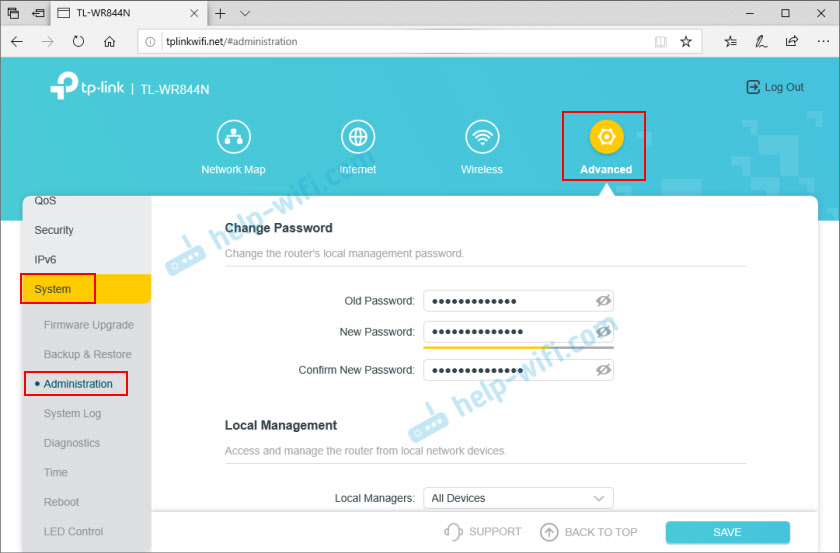Open the SUPPORT headset icon
The height and width of the screenshot is (553, 840).
tap(454, 532)
